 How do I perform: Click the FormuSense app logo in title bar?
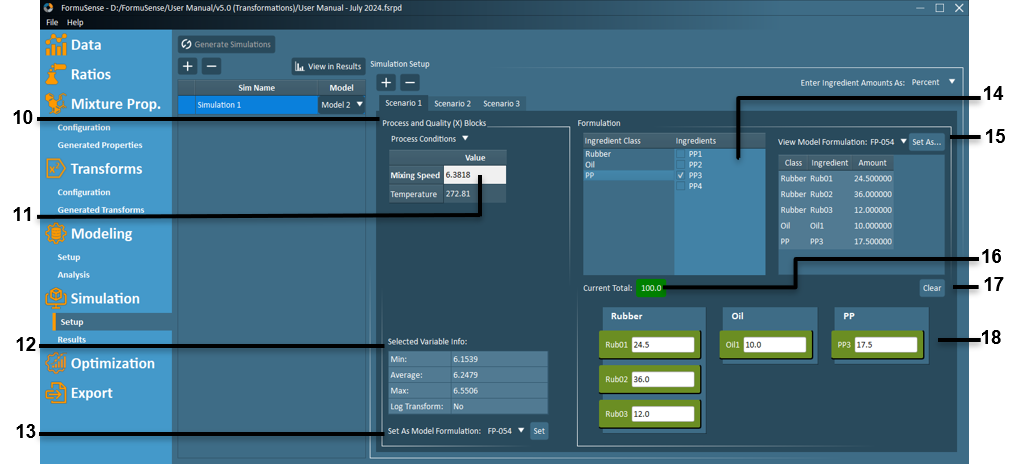(x=48, y=8)
